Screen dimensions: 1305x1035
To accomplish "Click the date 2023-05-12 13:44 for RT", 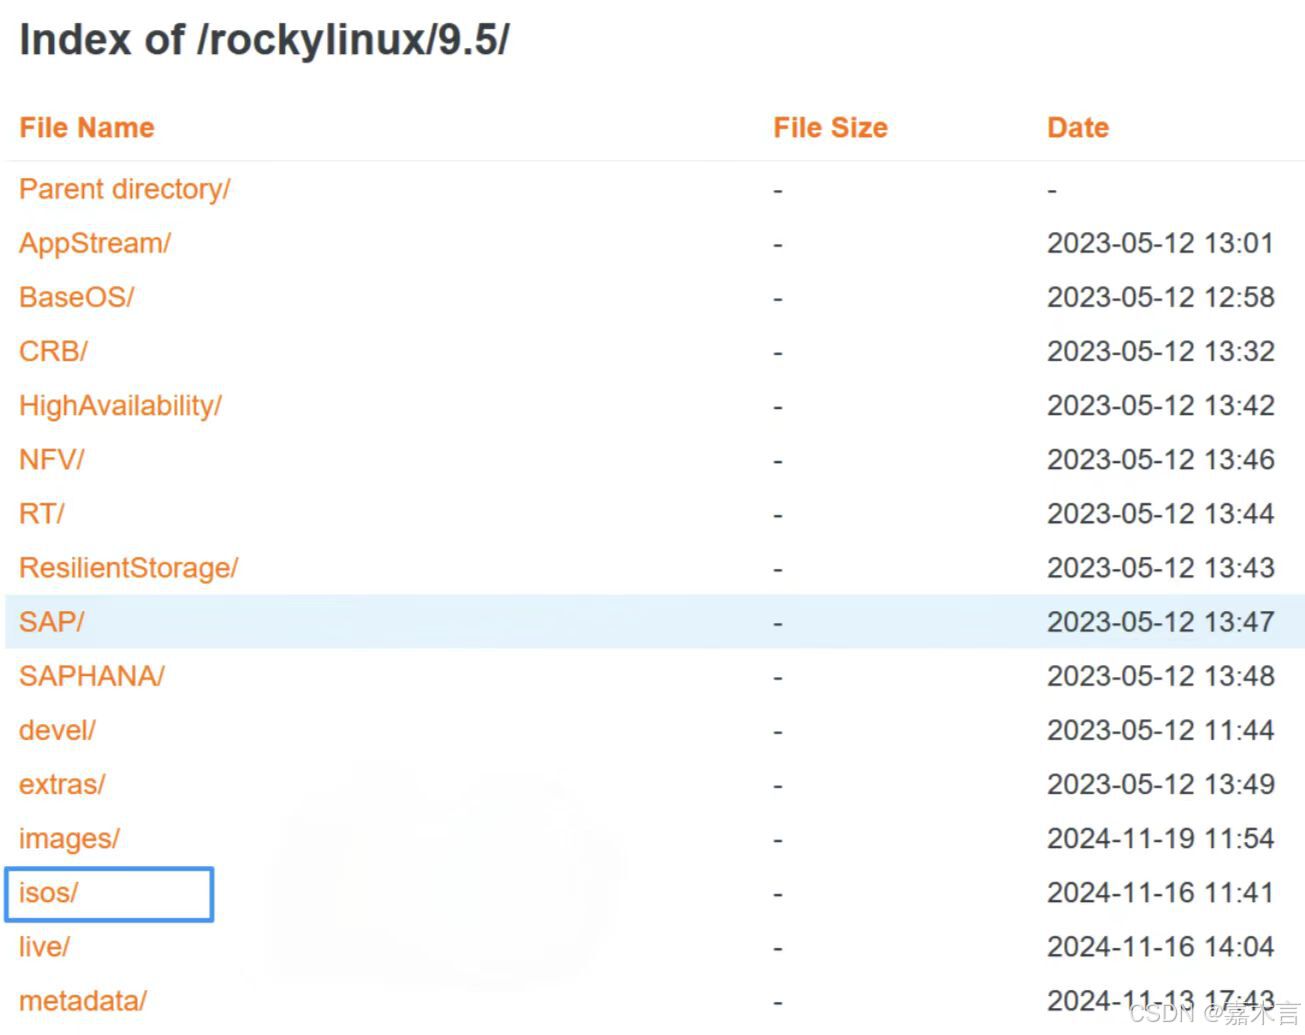I will pos(1160,513).
